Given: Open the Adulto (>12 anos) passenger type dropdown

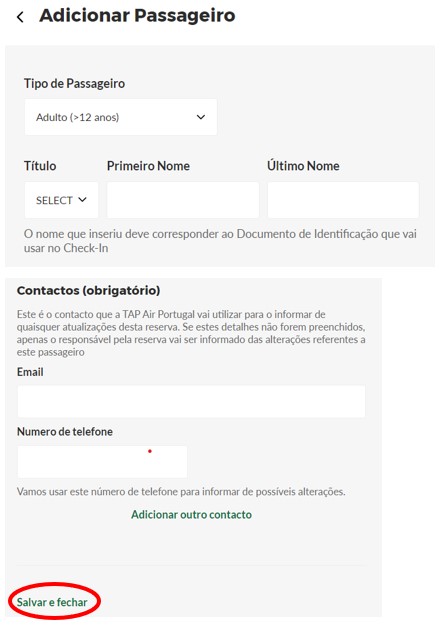Looking at the screenshot, I should coord(121,117).
